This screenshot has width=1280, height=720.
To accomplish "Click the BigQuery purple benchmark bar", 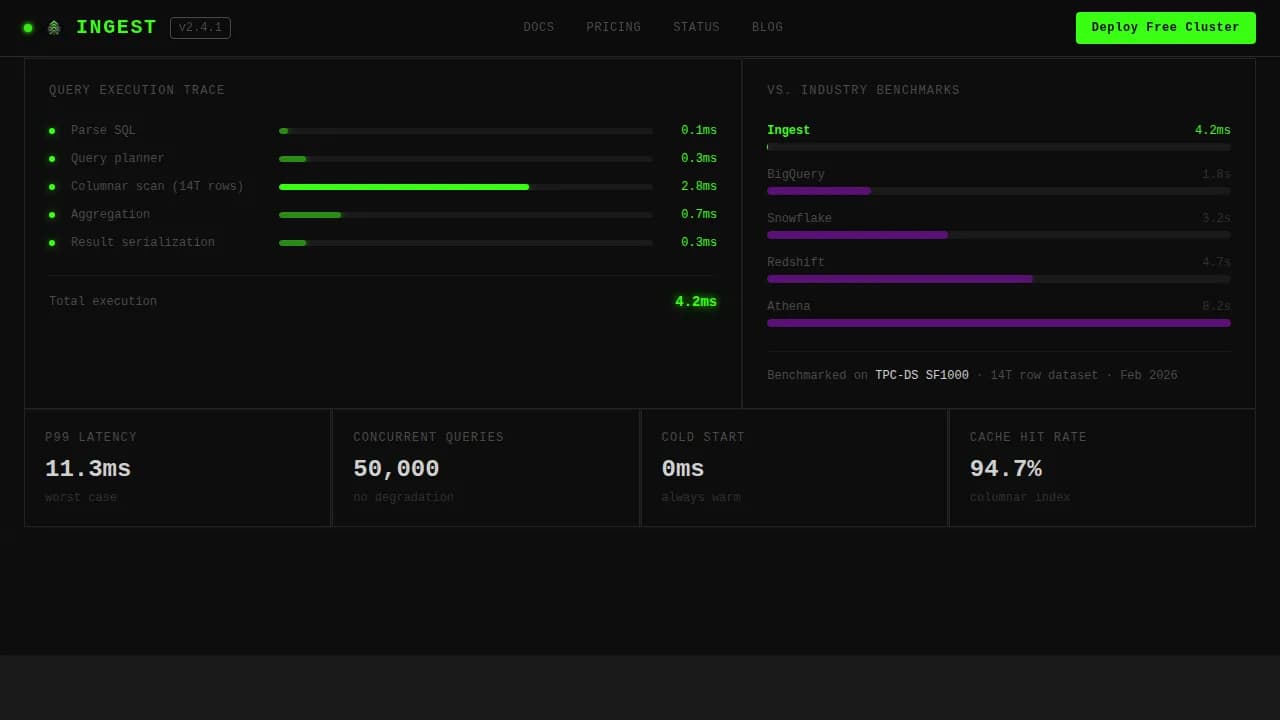I will [819, 191].
